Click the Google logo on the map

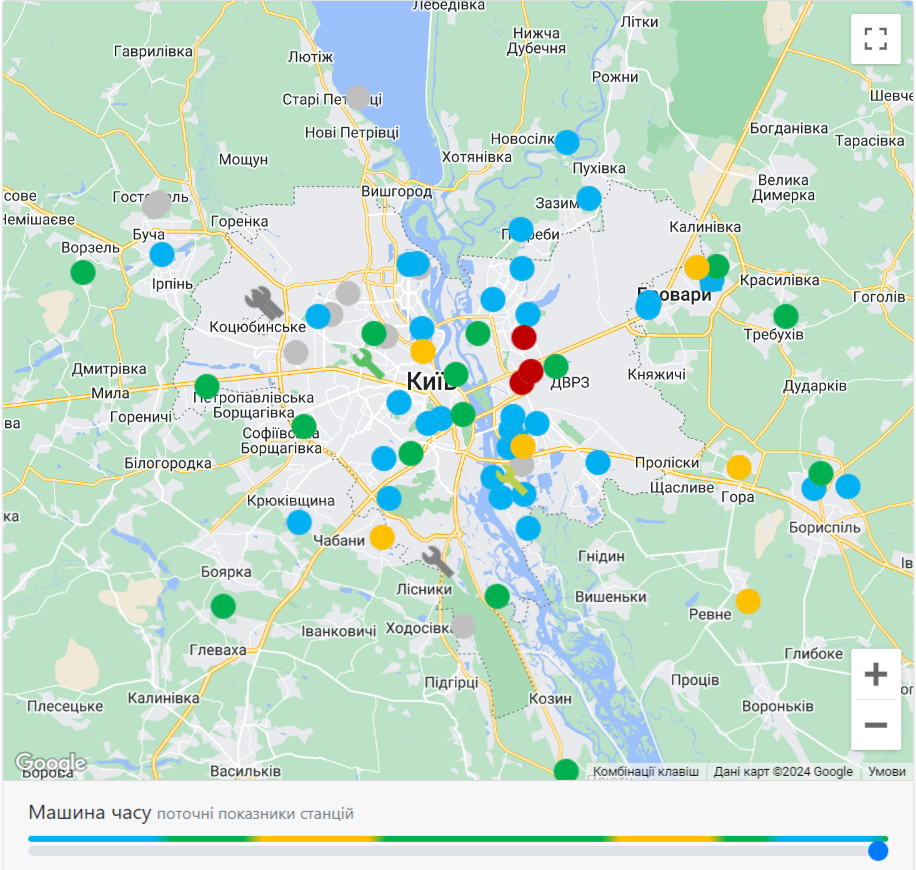tap(50, 763)
